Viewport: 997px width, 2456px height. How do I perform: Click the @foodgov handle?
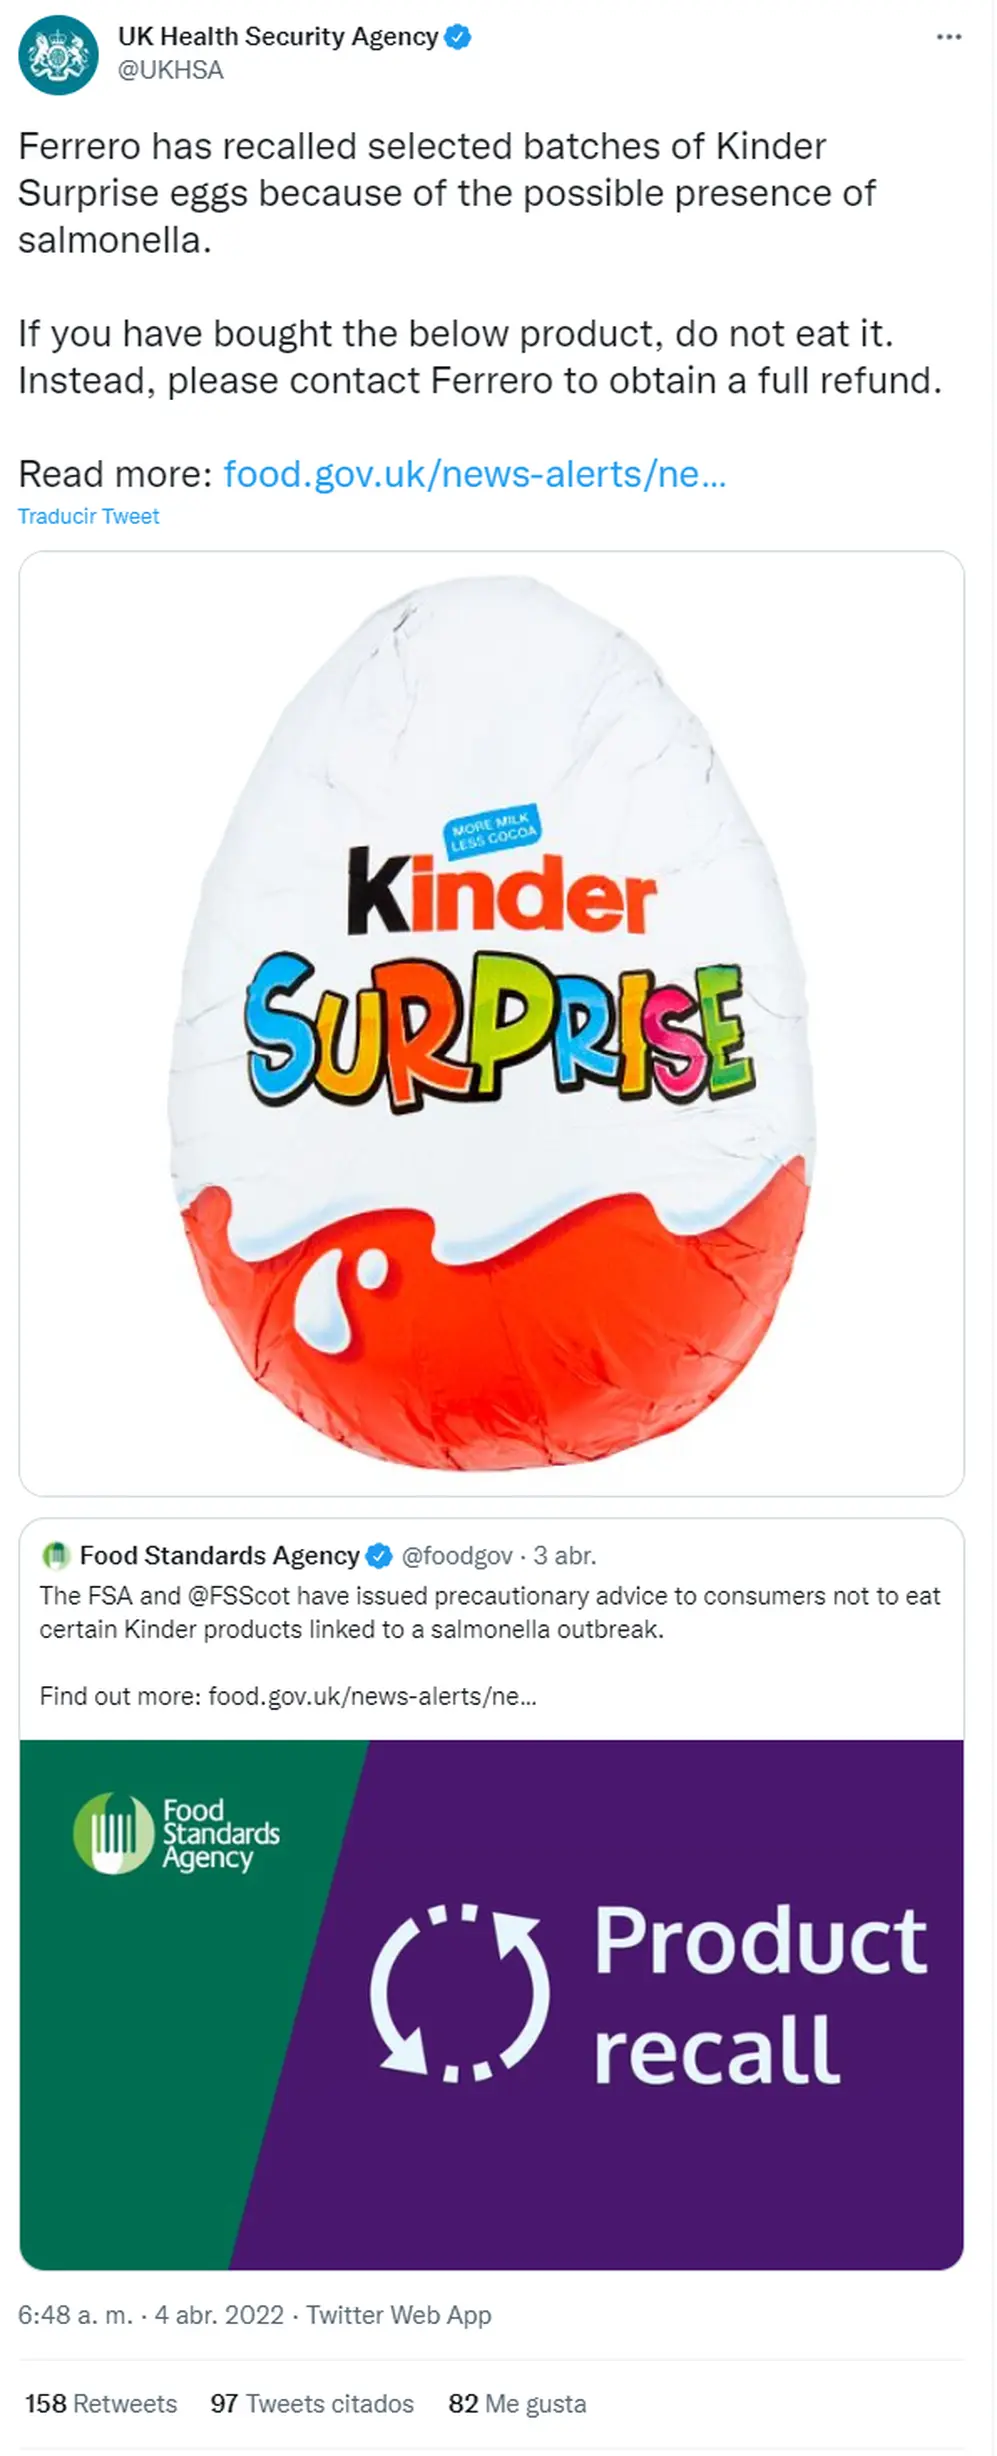click(457, 1556)
